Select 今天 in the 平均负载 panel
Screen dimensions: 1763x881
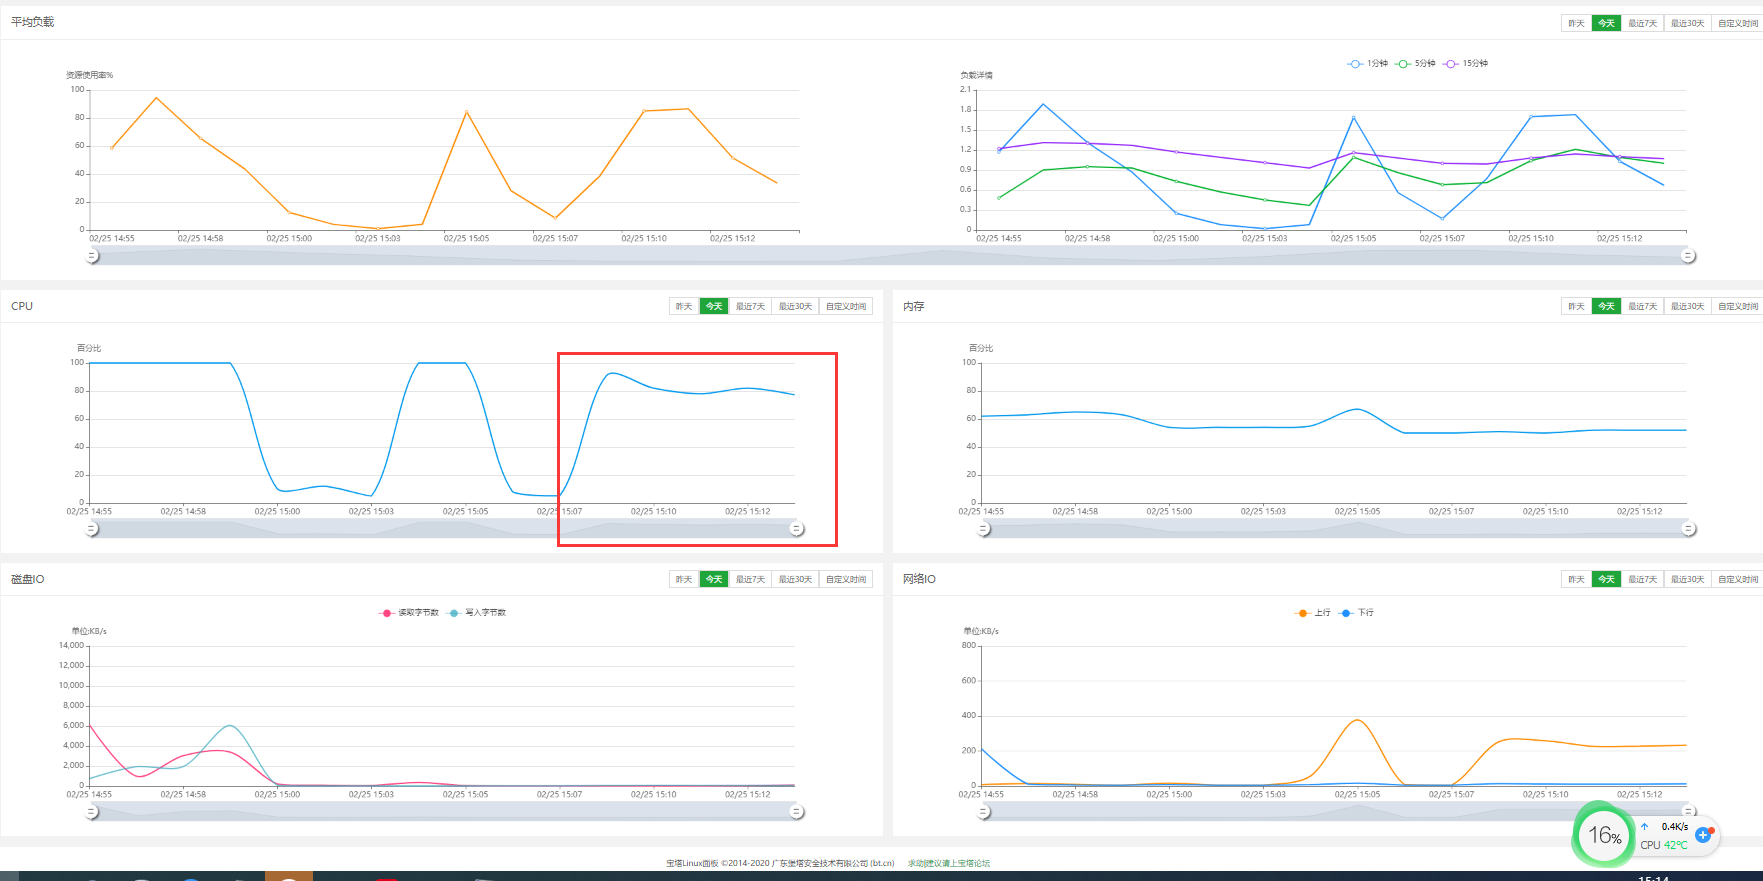pos(1606,23)
